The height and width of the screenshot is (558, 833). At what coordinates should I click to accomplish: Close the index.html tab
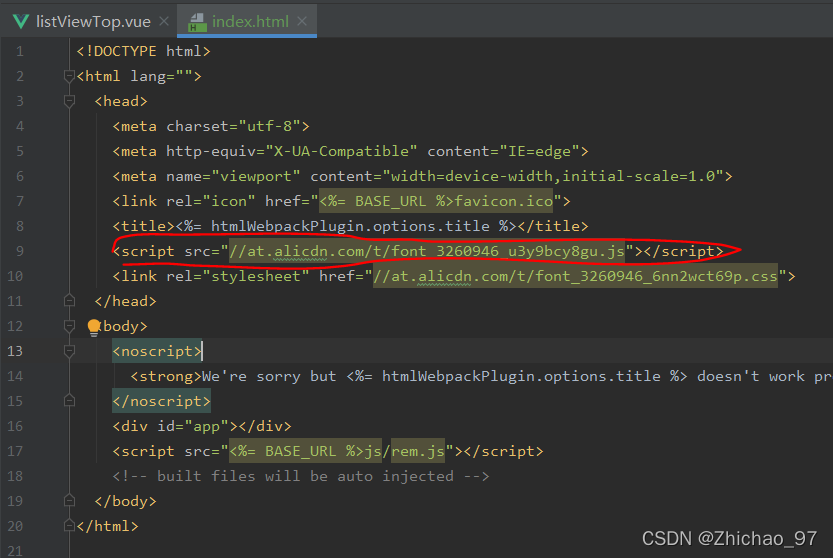[302, 21]
